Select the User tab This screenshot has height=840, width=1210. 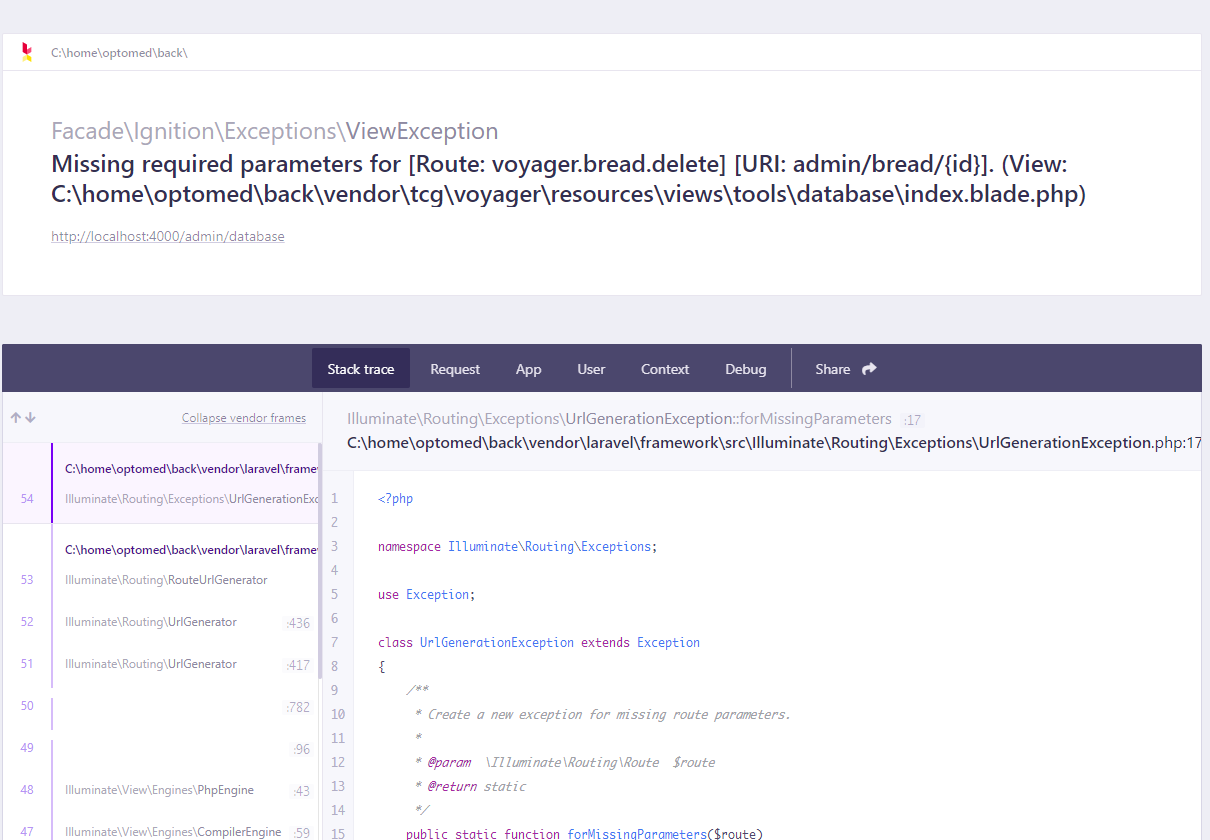(591, 368)
